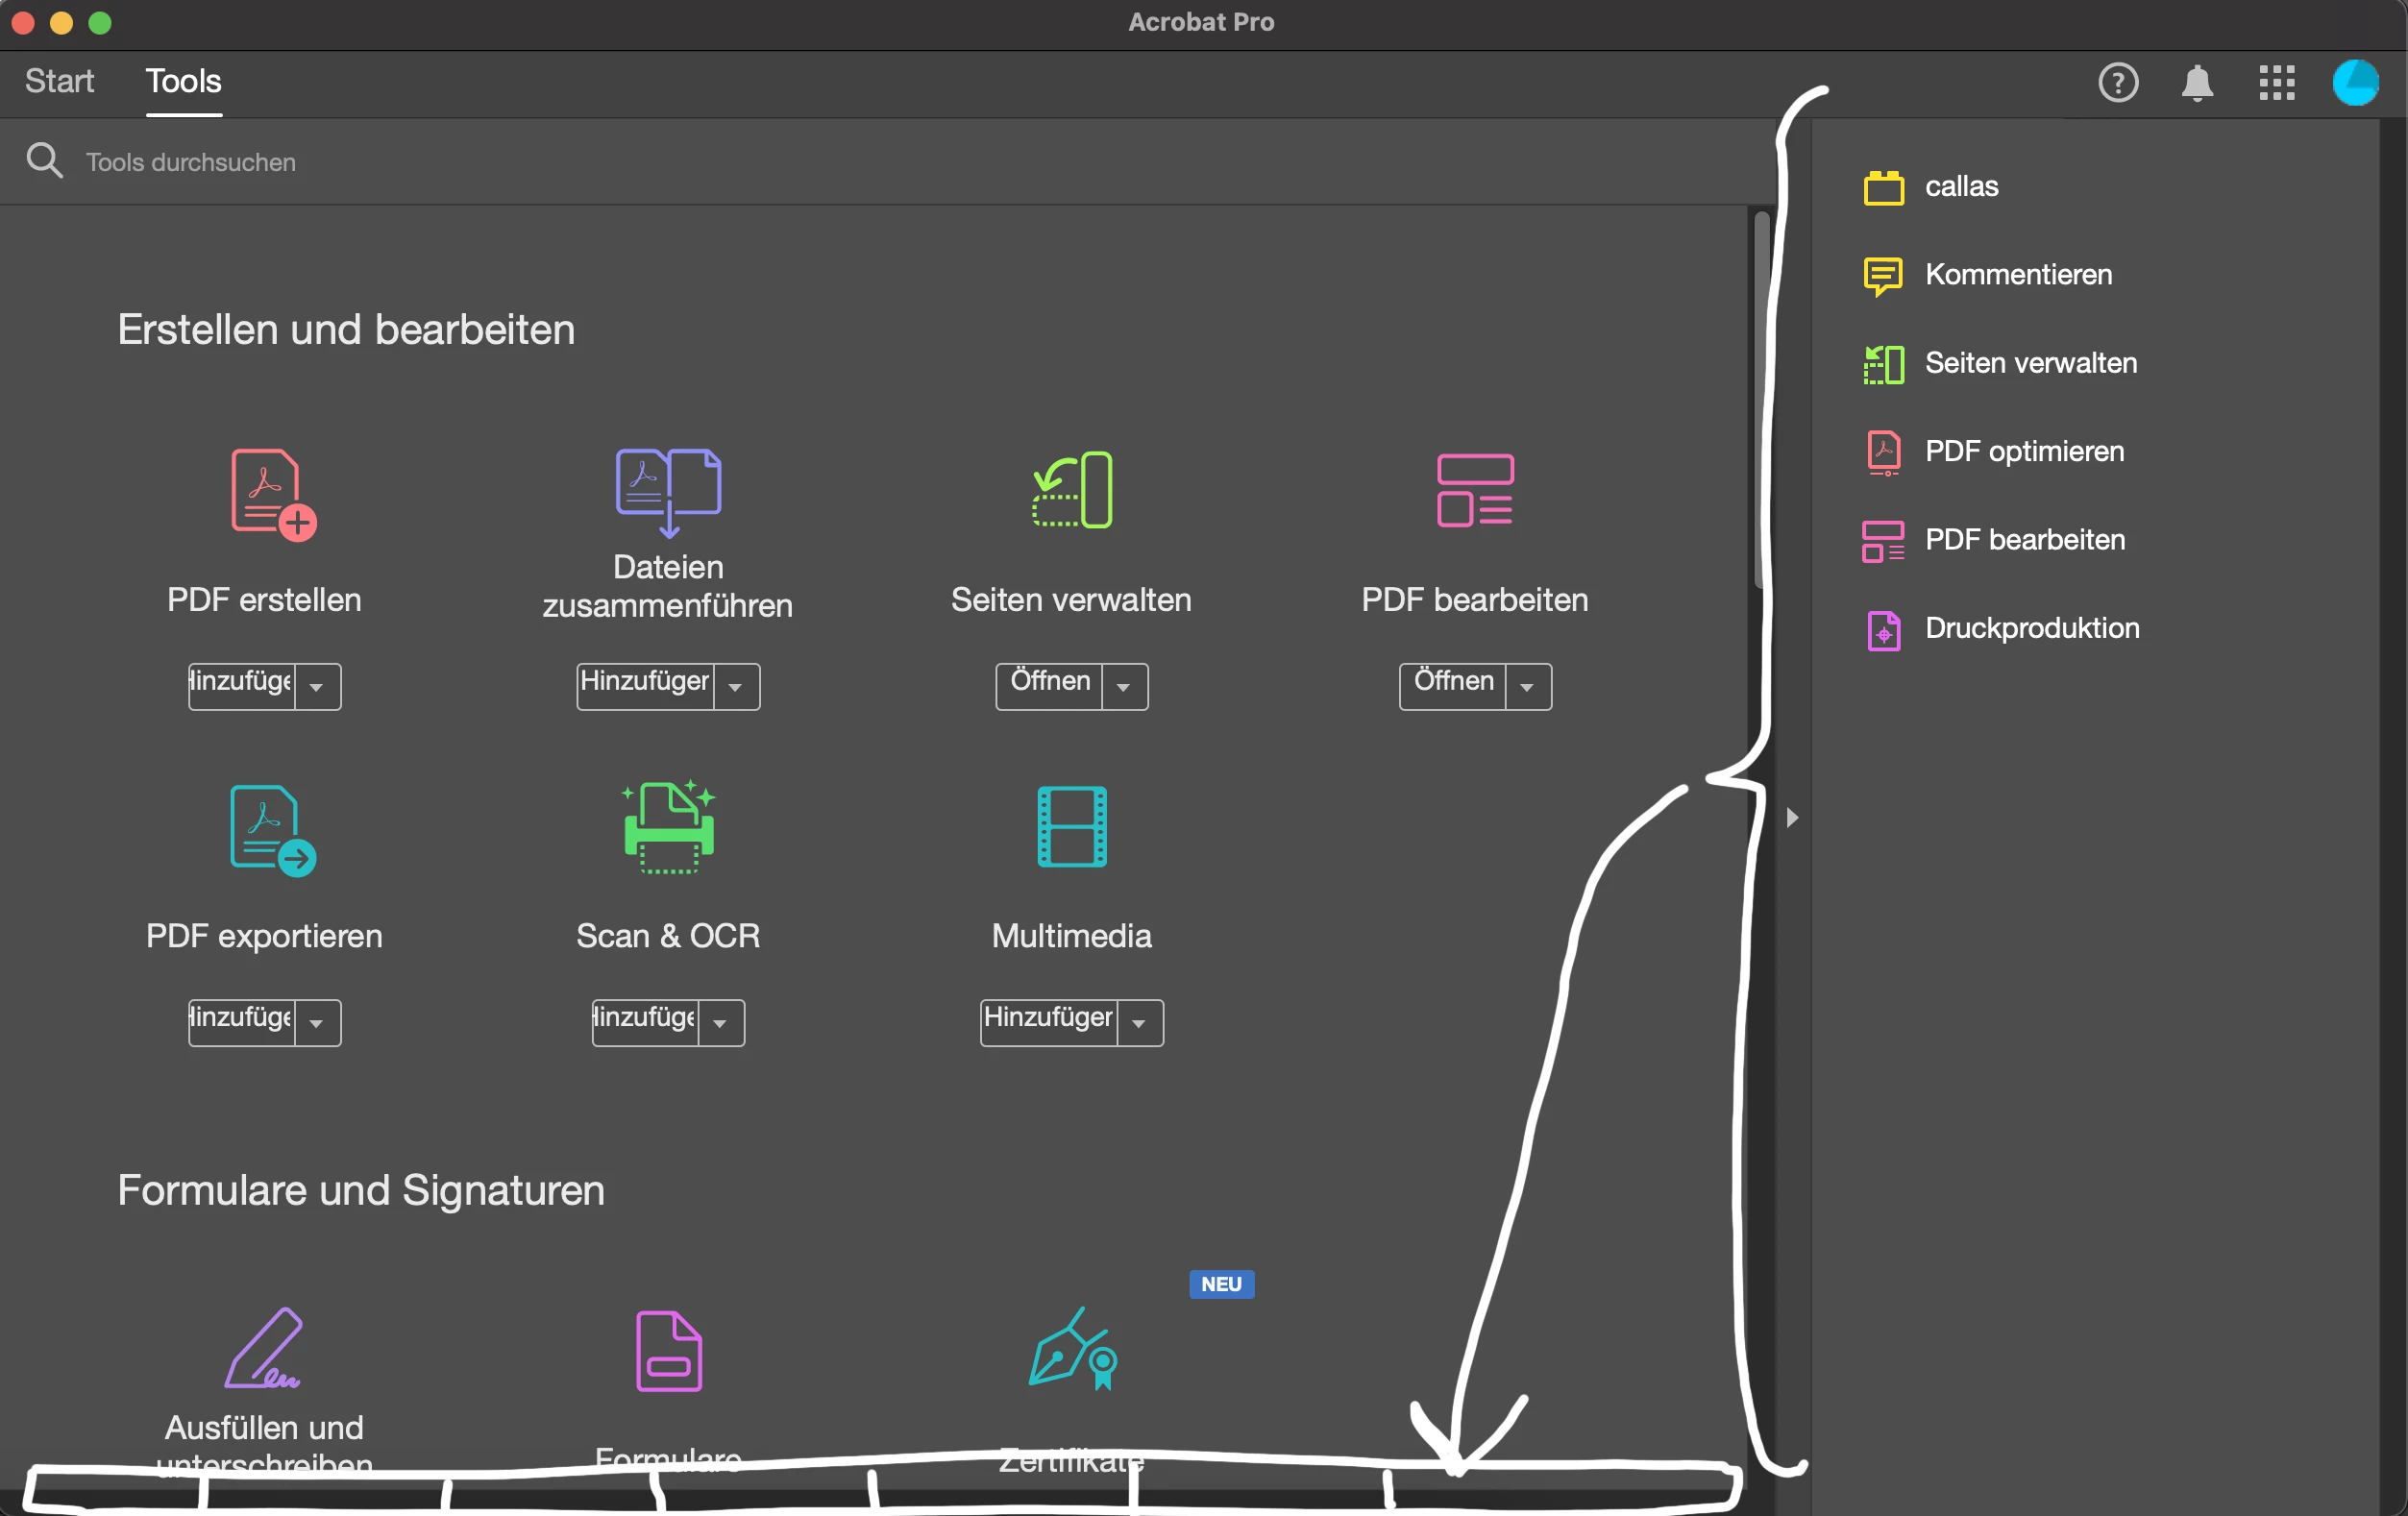Click the Zertifikate pen icon
The height and width of the screenshot is (1516, 2408).
coord(1071,1349)
